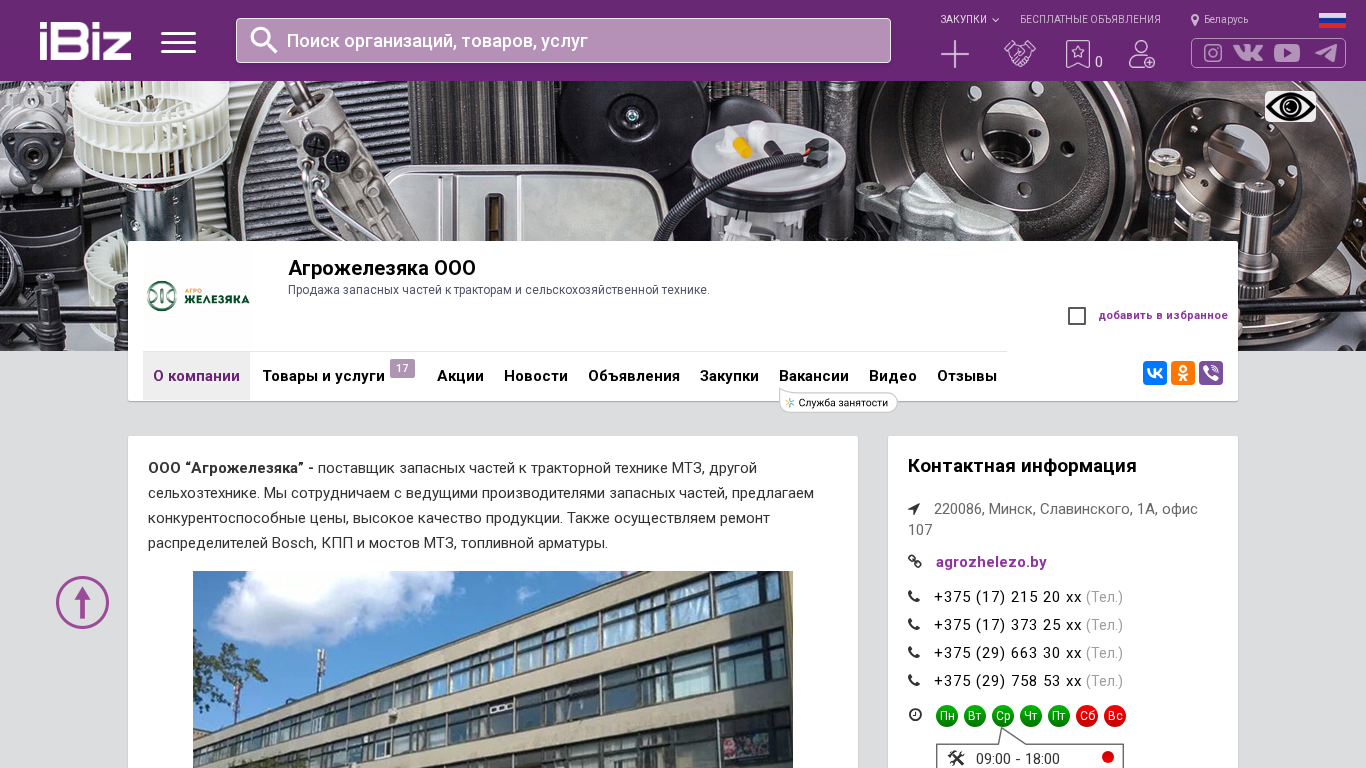This screenshot has height=768, width=1366.
Task: Switch language via Russian flag
Action: [x=1332, y=20]
